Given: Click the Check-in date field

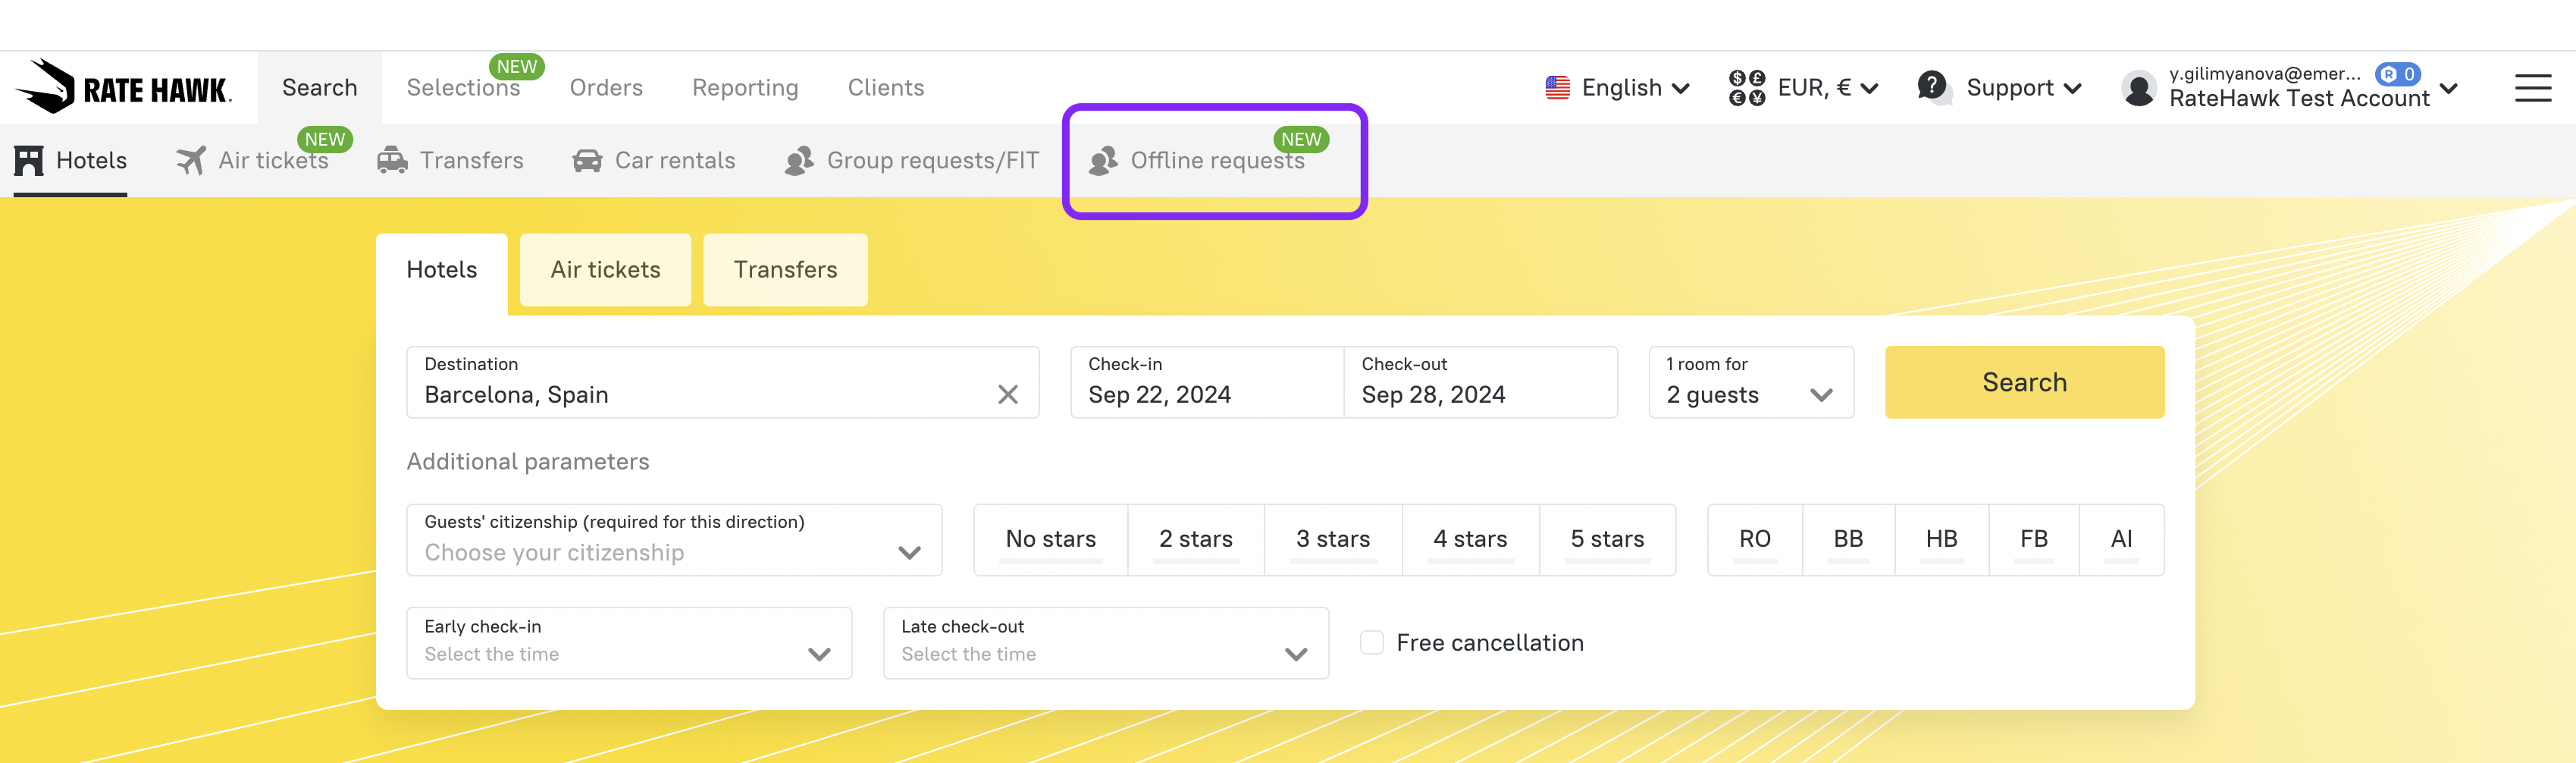Looking at the screenshot, I should point(1205,382).
